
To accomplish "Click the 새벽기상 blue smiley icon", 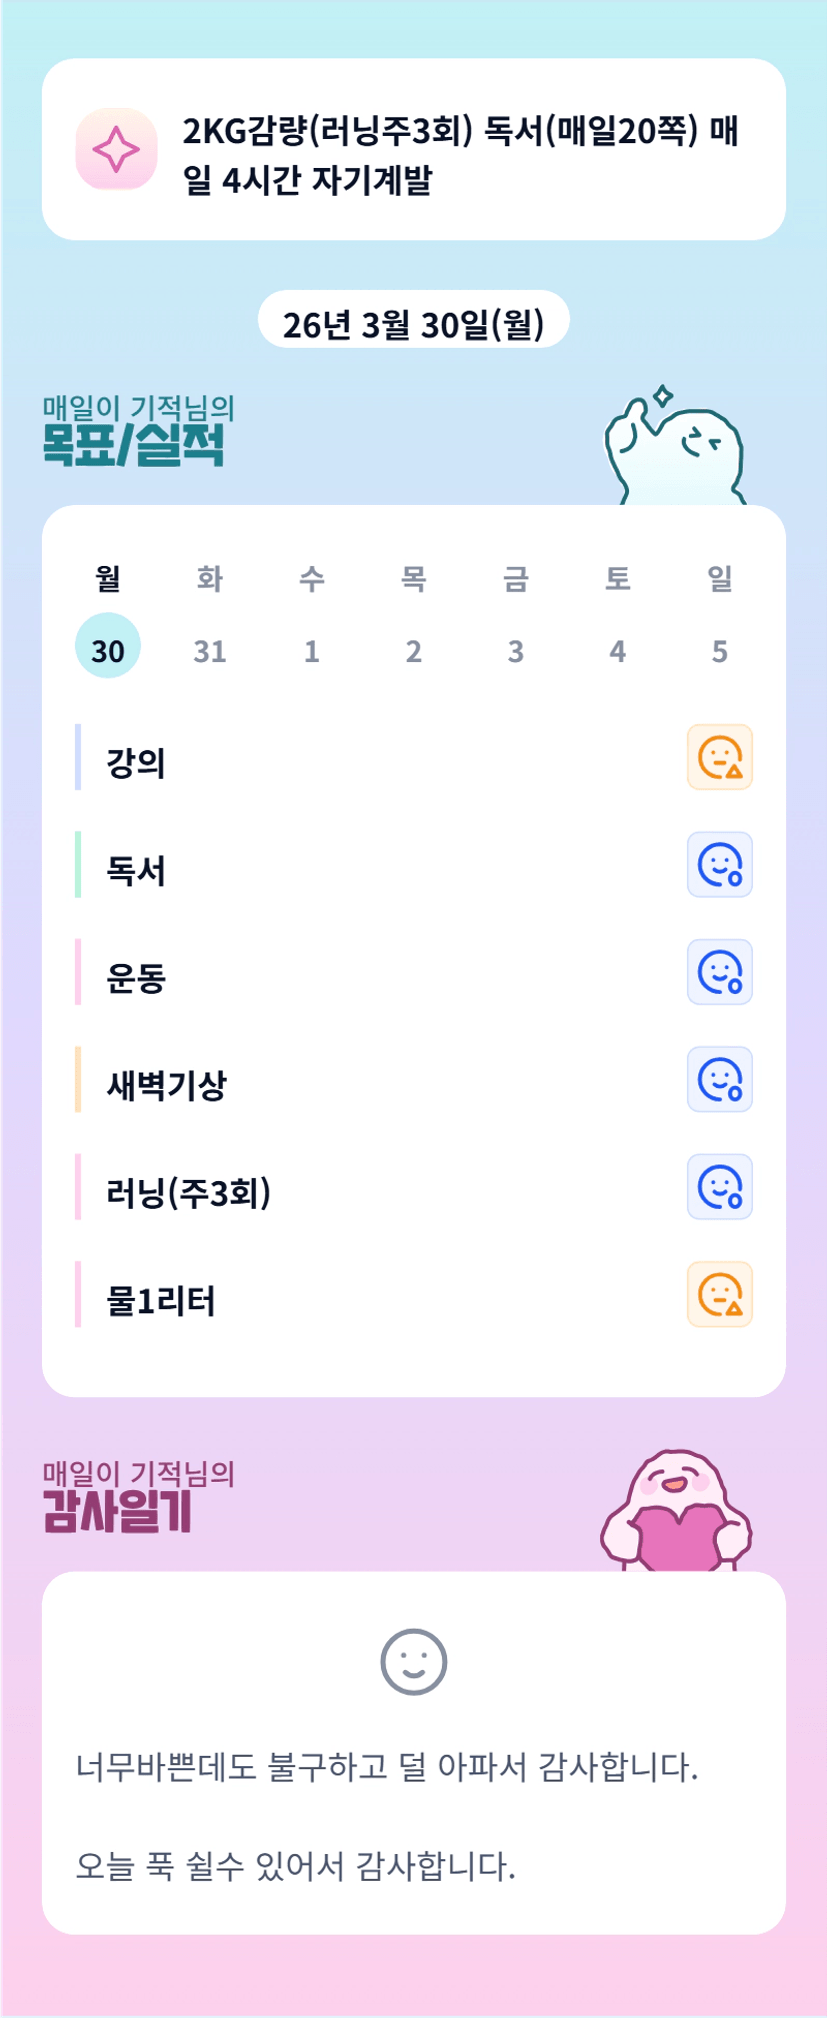I will click(719, 1080).
